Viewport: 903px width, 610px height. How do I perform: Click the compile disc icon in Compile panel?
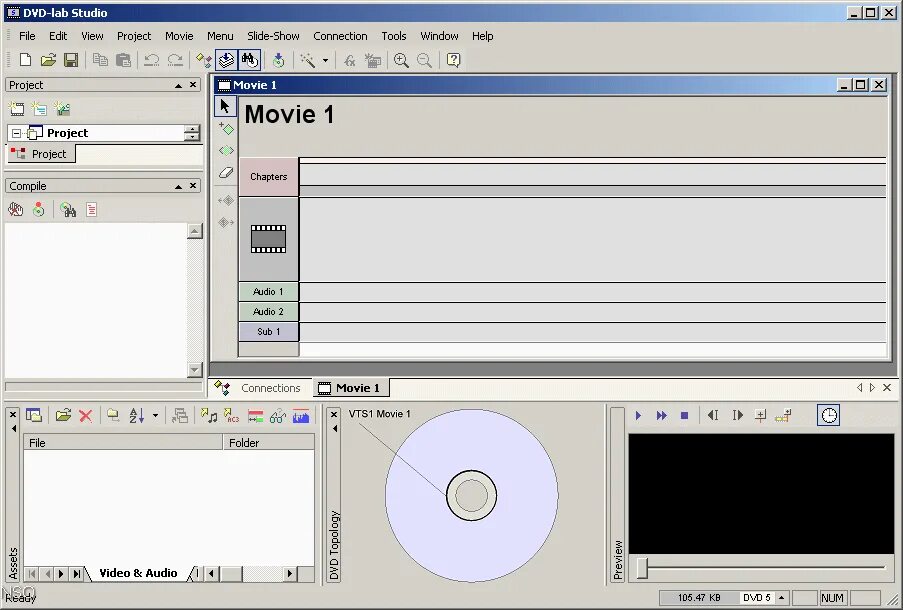(x=39, y=210)
